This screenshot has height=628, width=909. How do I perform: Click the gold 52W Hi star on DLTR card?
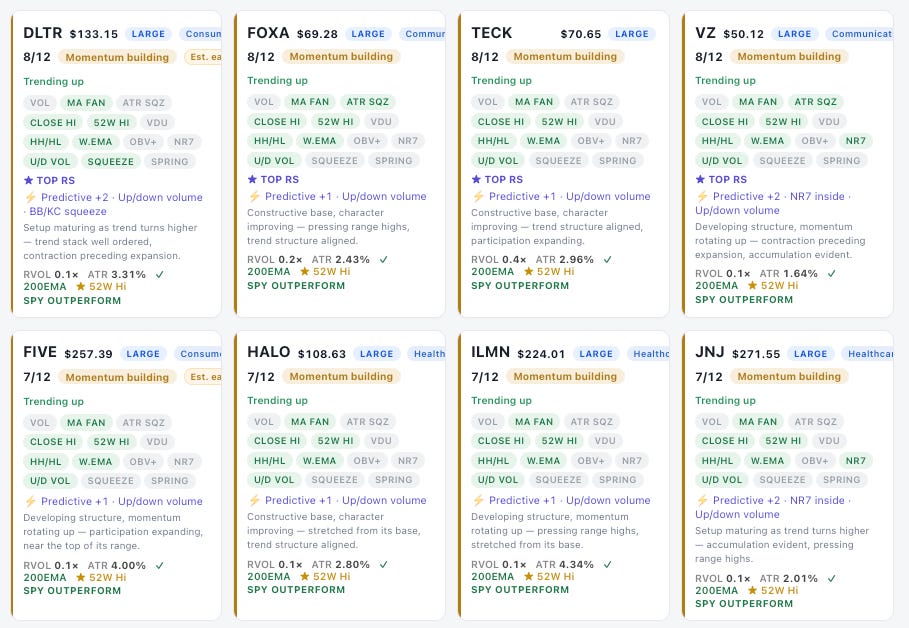81,286
